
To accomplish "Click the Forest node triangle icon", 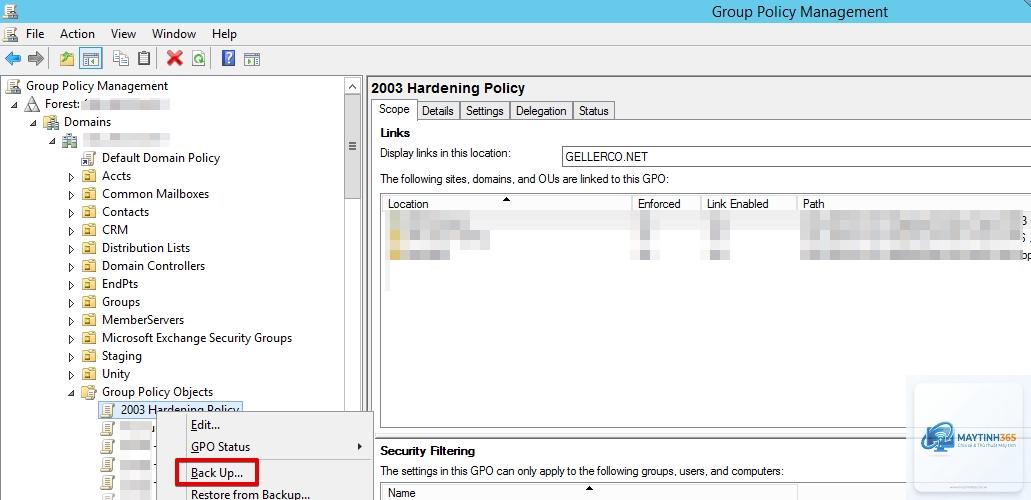I will point(32,104).
